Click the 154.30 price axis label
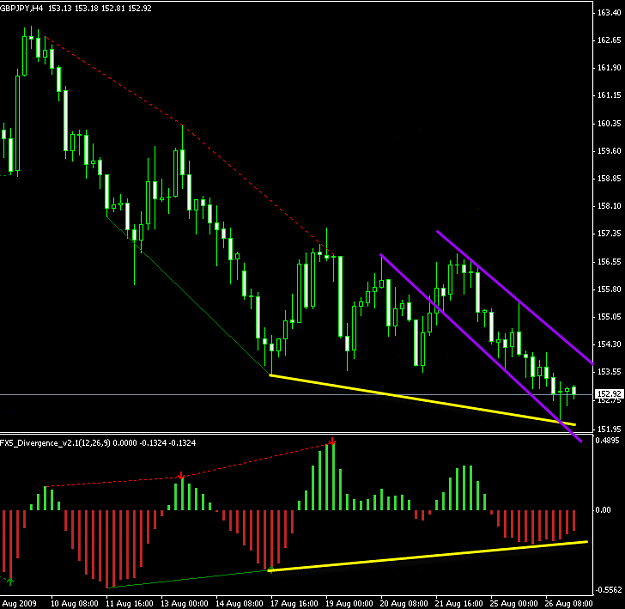This screenshot has height=609, width=625. coord(609,344)
